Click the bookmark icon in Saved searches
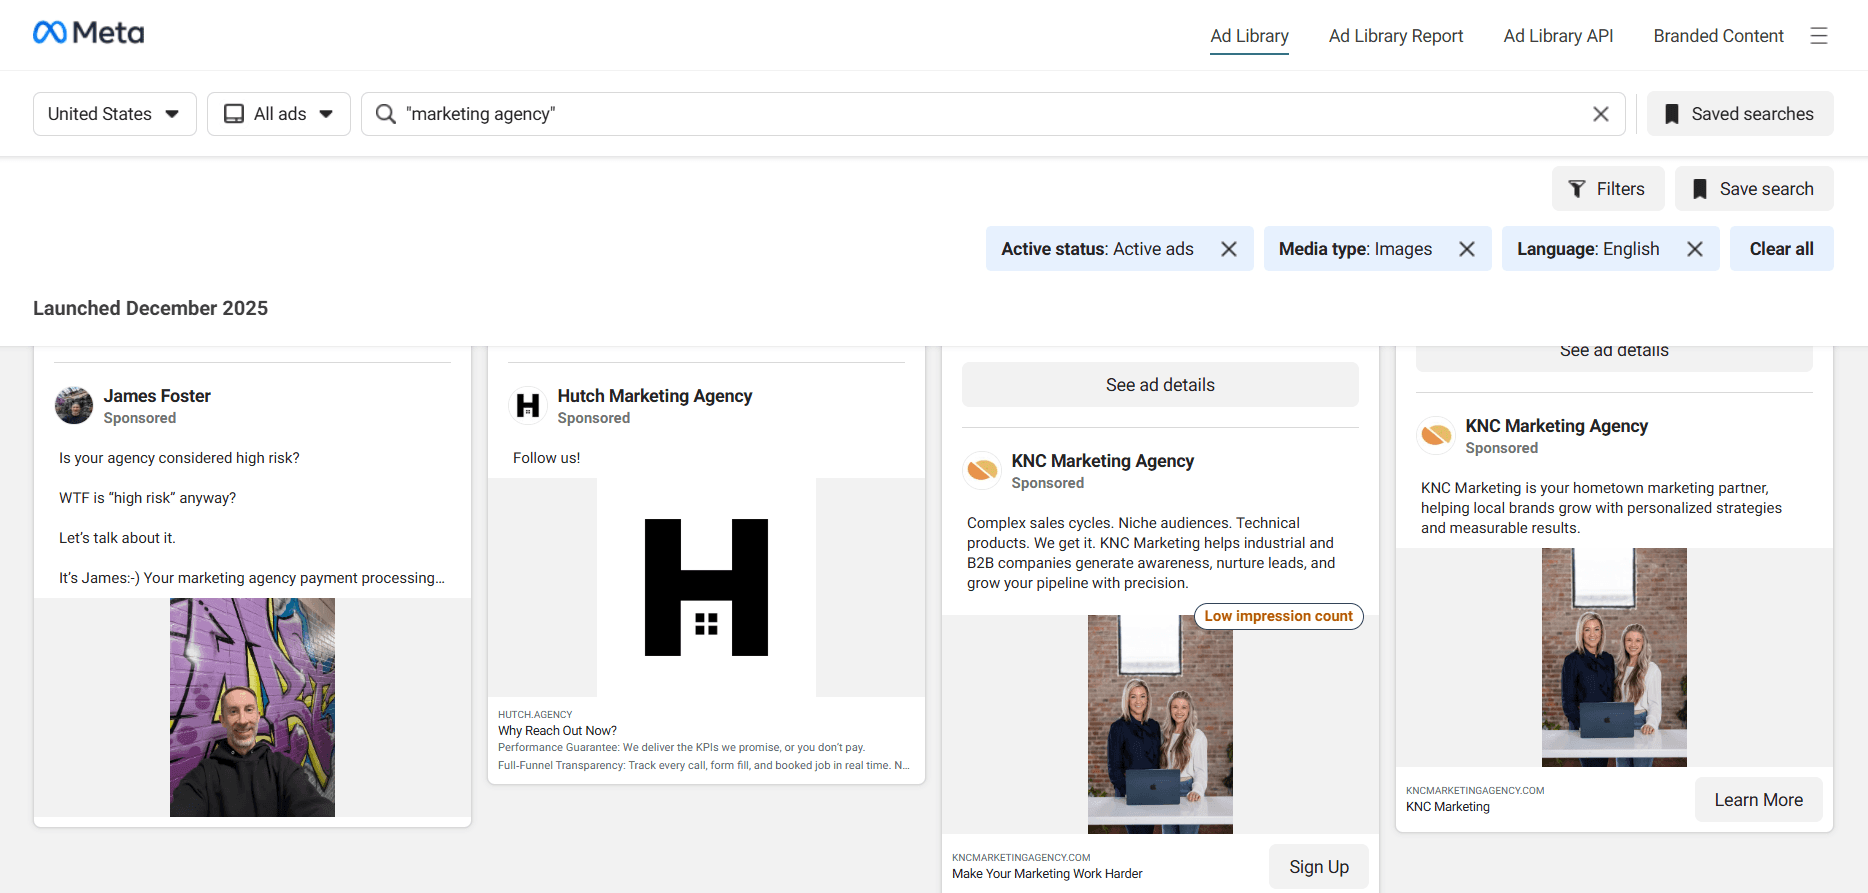Screen dimensions: 1868x893 [1671, 114]
